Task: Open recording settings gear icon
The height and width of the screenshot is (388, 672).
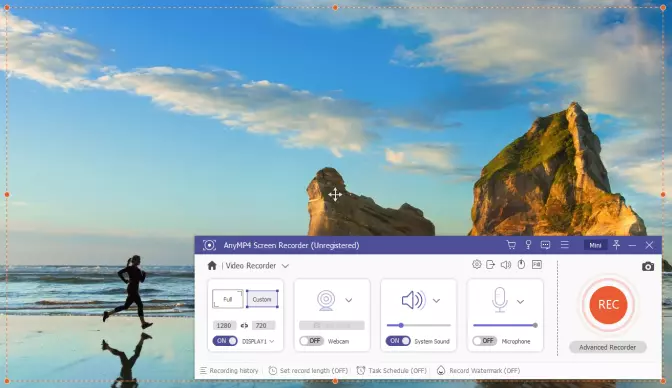Action: [476, 265]
